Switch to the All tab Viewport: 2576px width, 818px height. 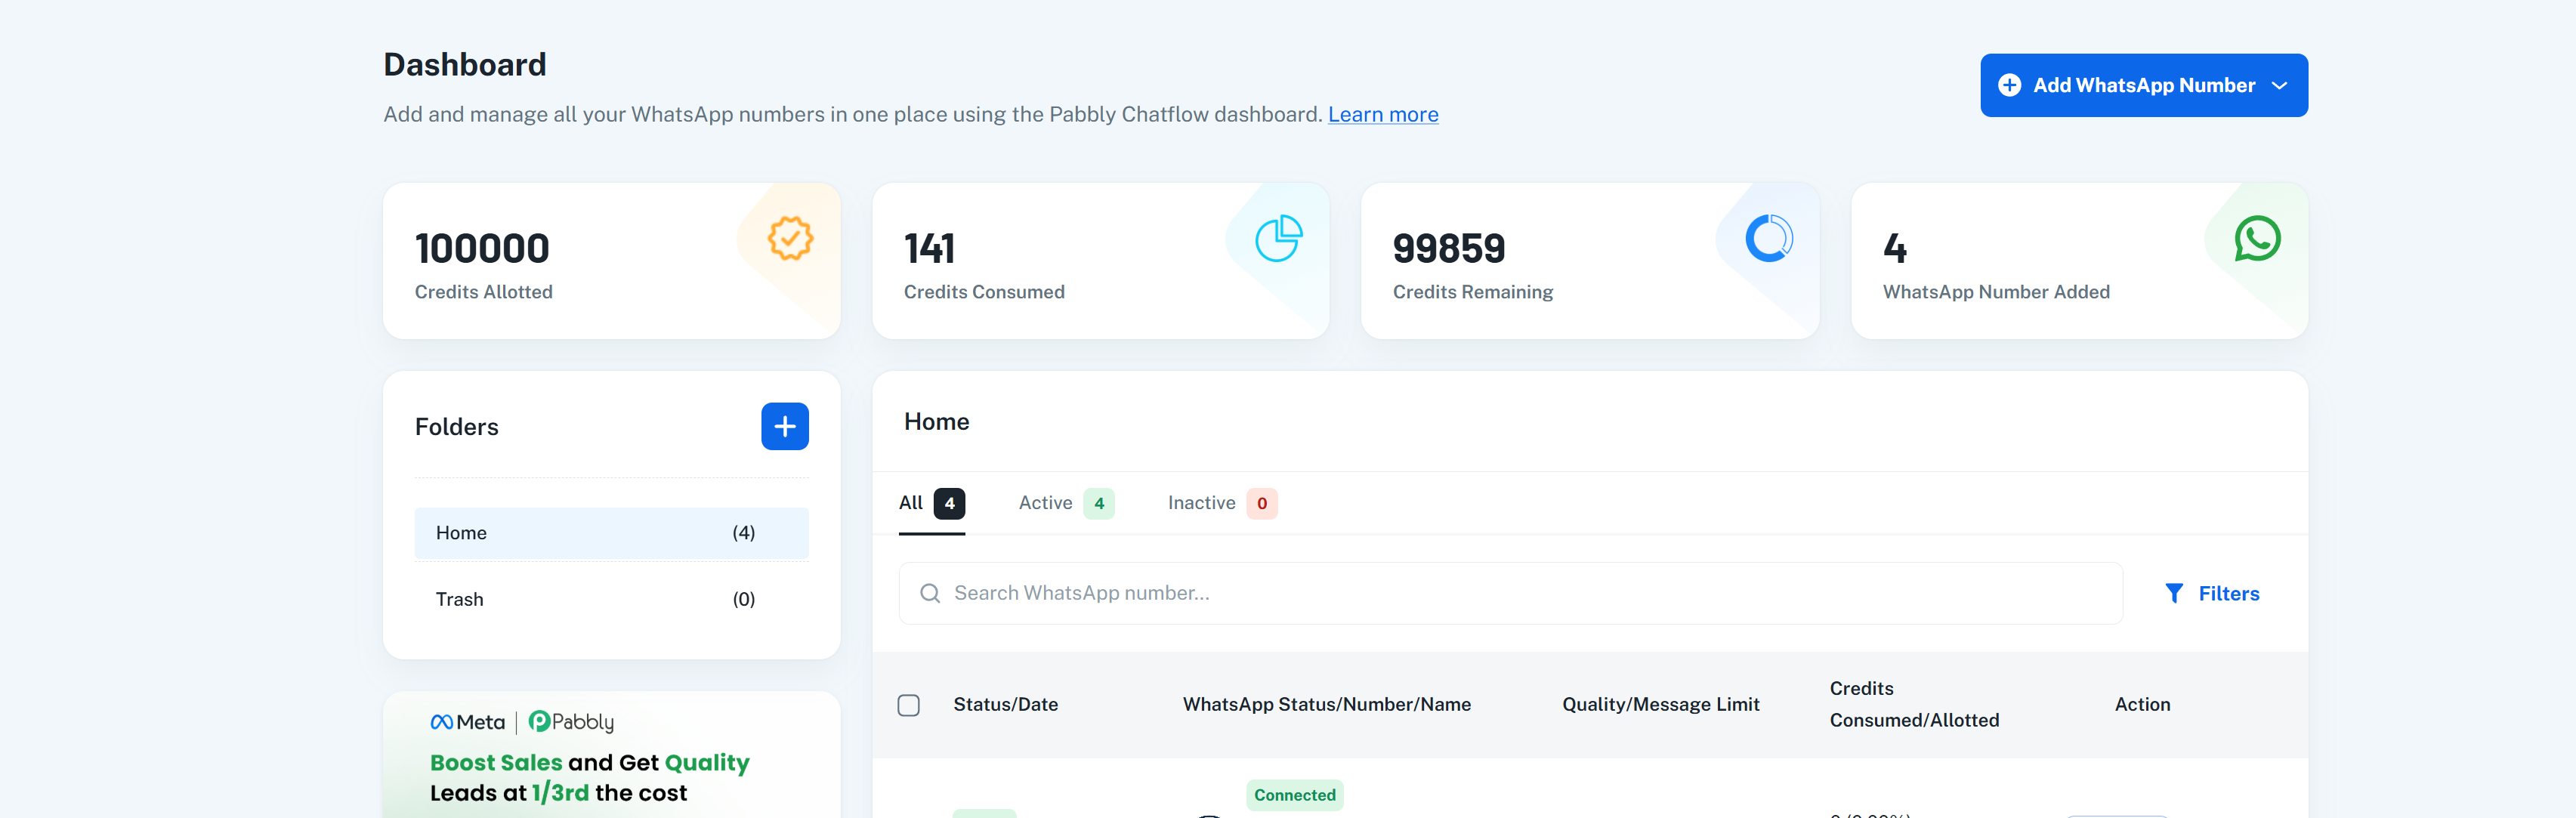tap(931, 503)
